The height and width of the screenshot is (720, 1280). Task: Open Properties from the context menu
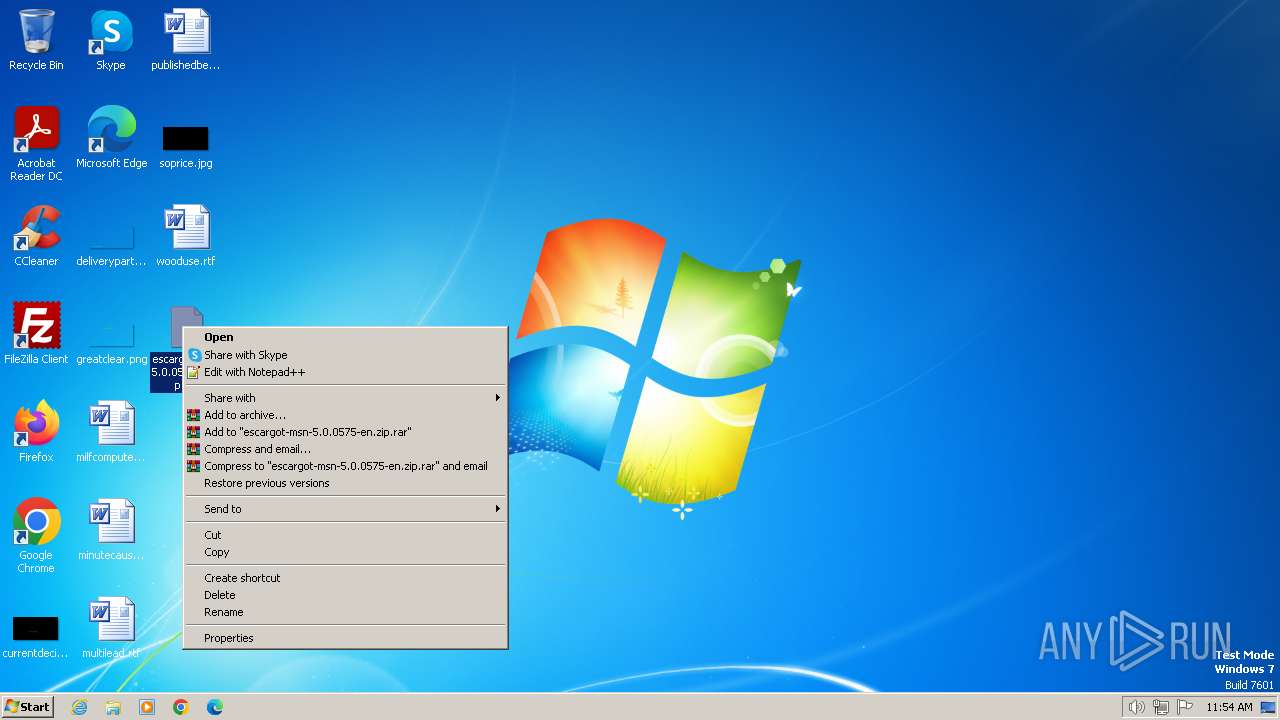coord(346,638)
